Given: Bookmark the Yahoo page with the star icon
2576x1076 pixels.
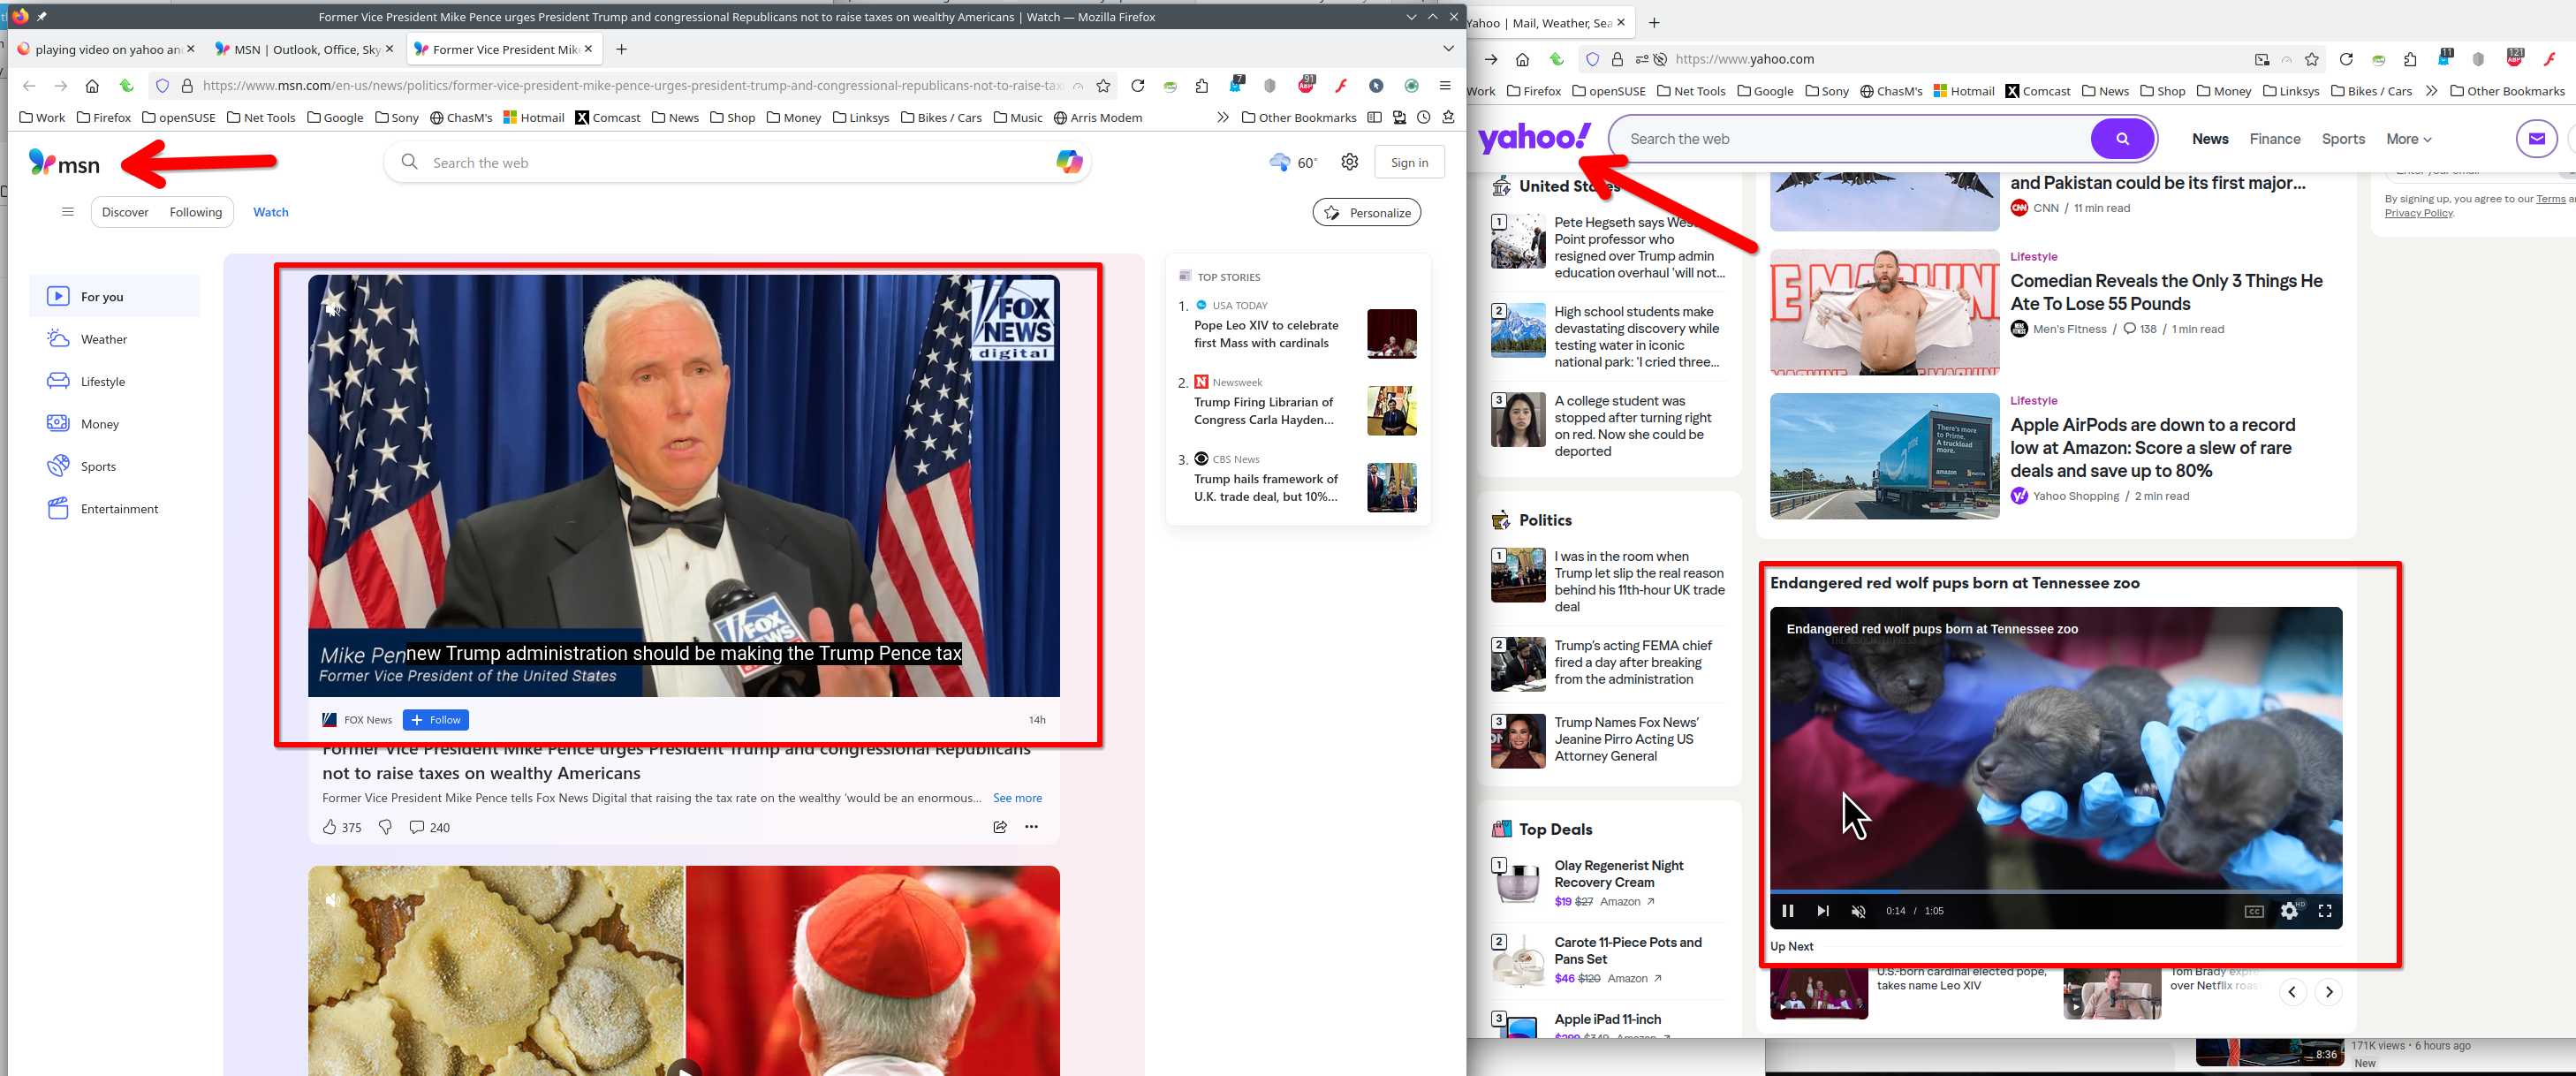Looking at the screenshot, I should coord(2312,59).
